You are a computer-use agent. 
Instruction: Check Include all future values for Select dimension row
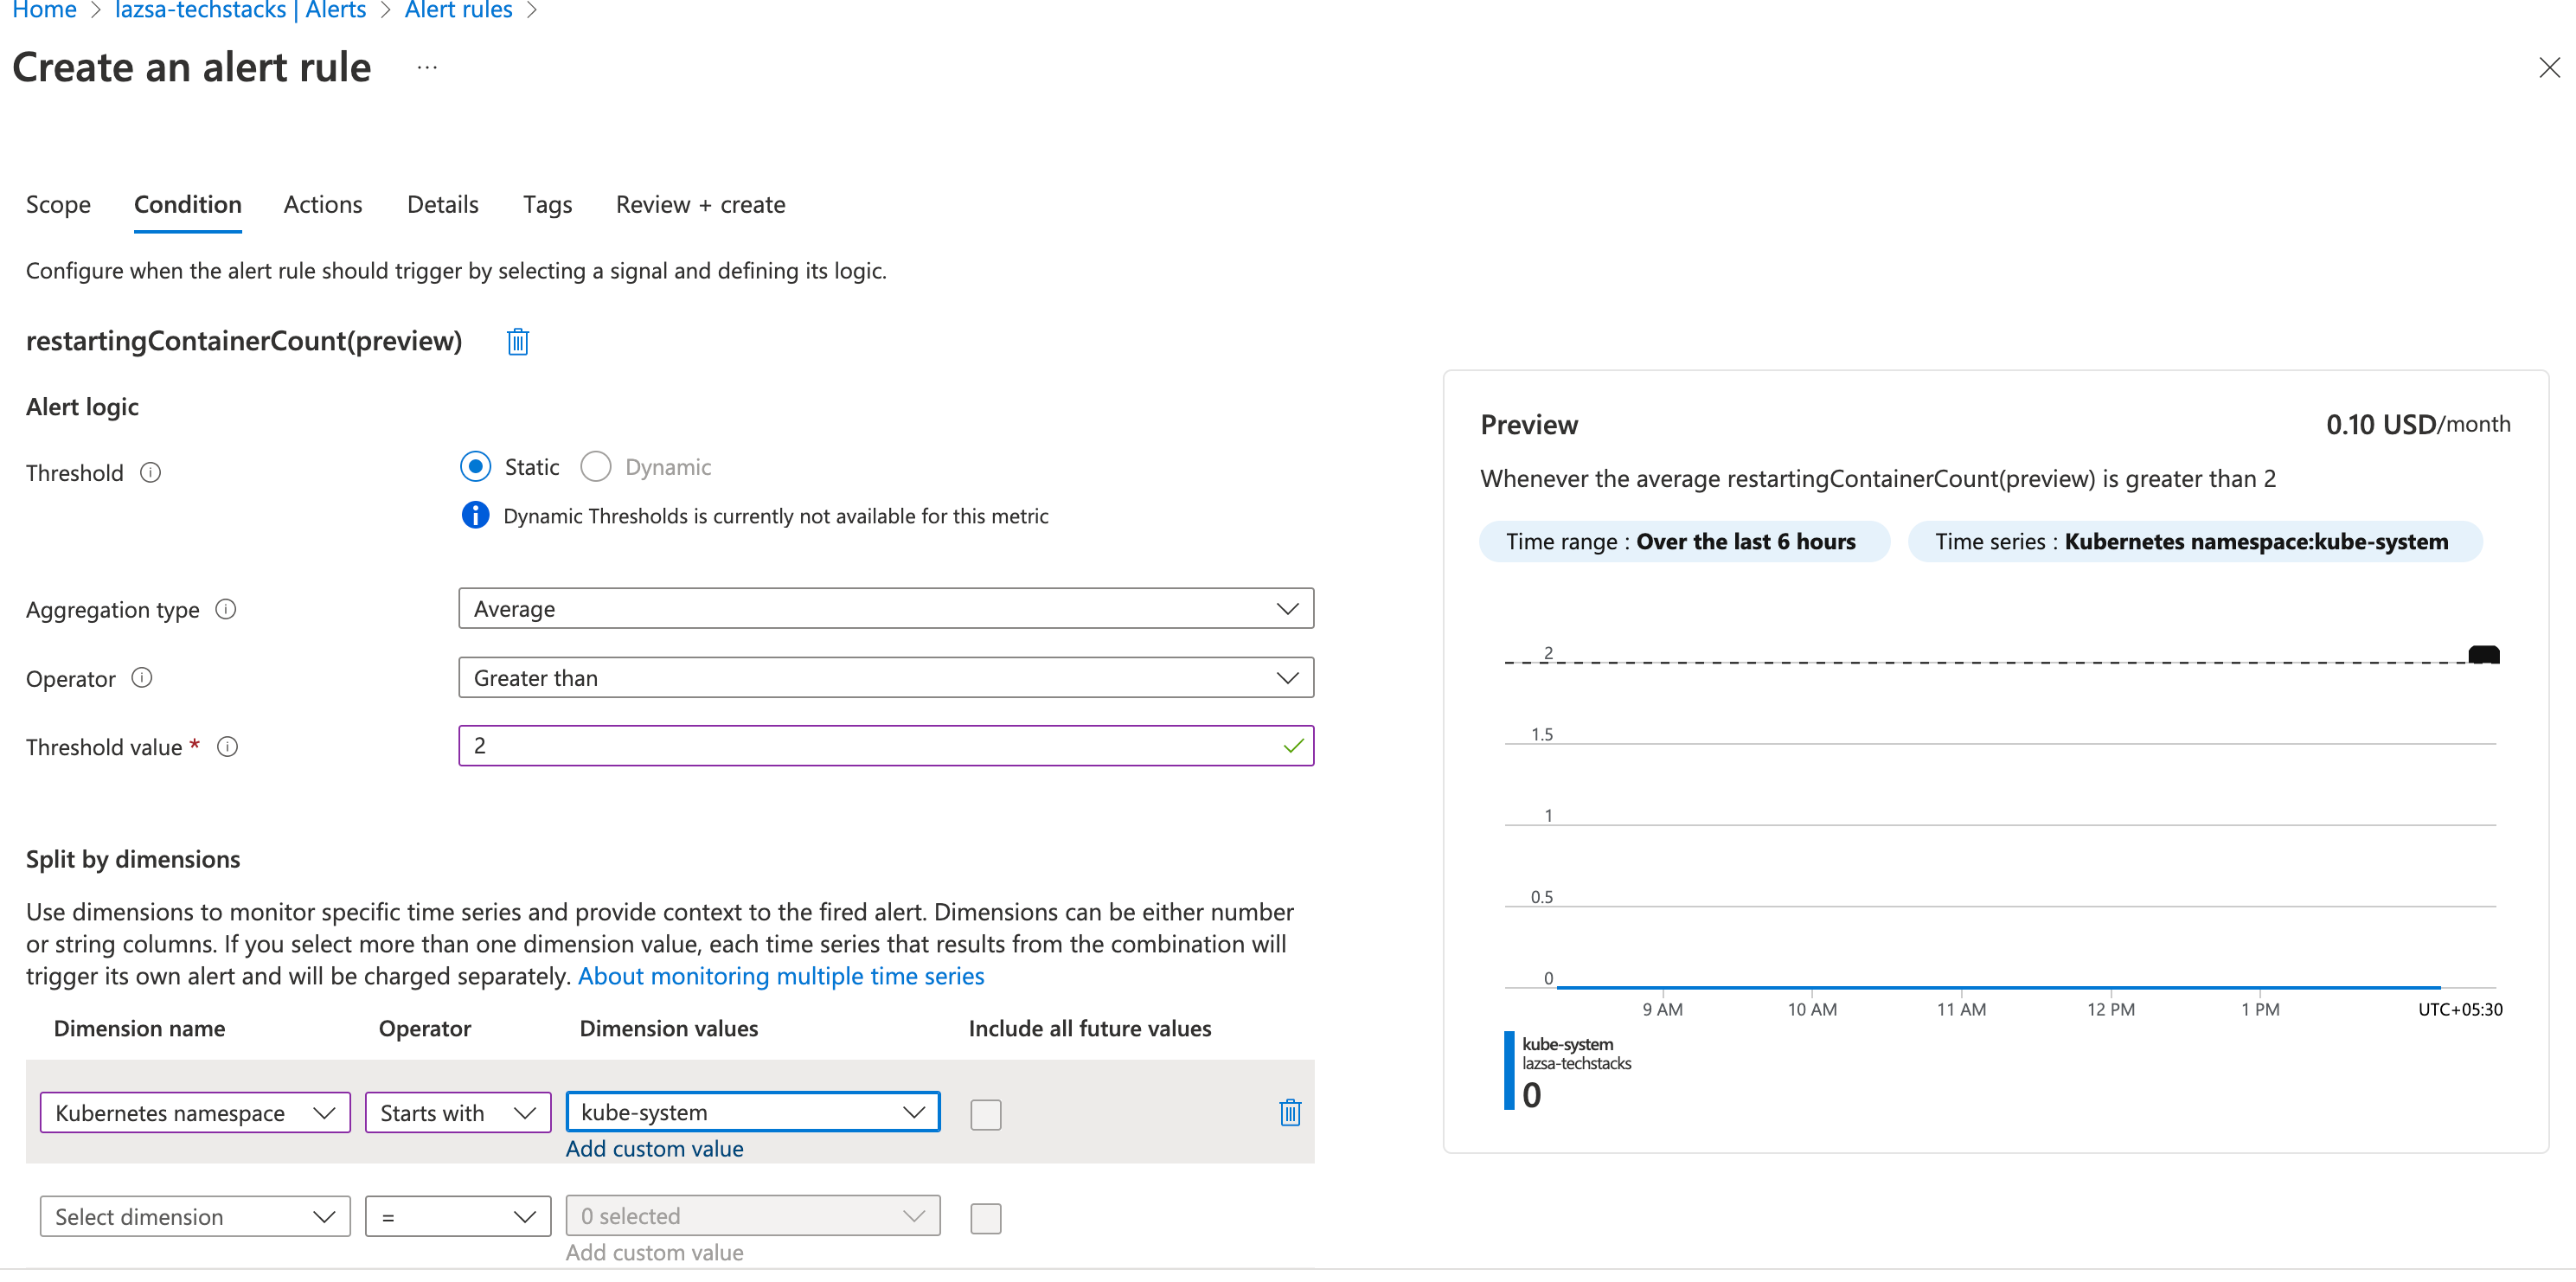[x=986, y=1218]
